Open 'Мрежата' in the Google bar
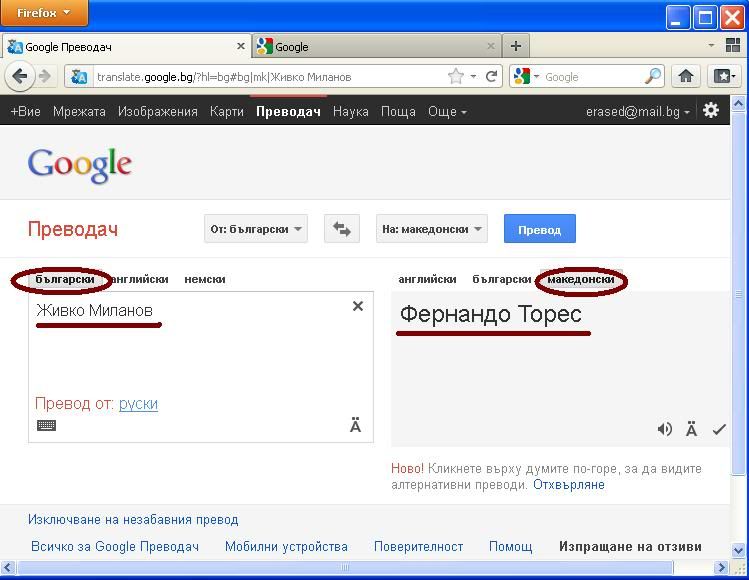The image size is (749, 580). [x=79, y=111]
